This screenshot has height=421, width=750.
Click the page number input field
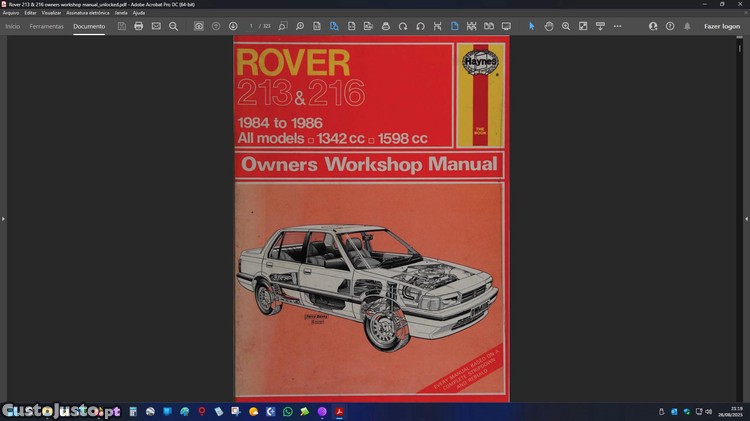point(252,26)
